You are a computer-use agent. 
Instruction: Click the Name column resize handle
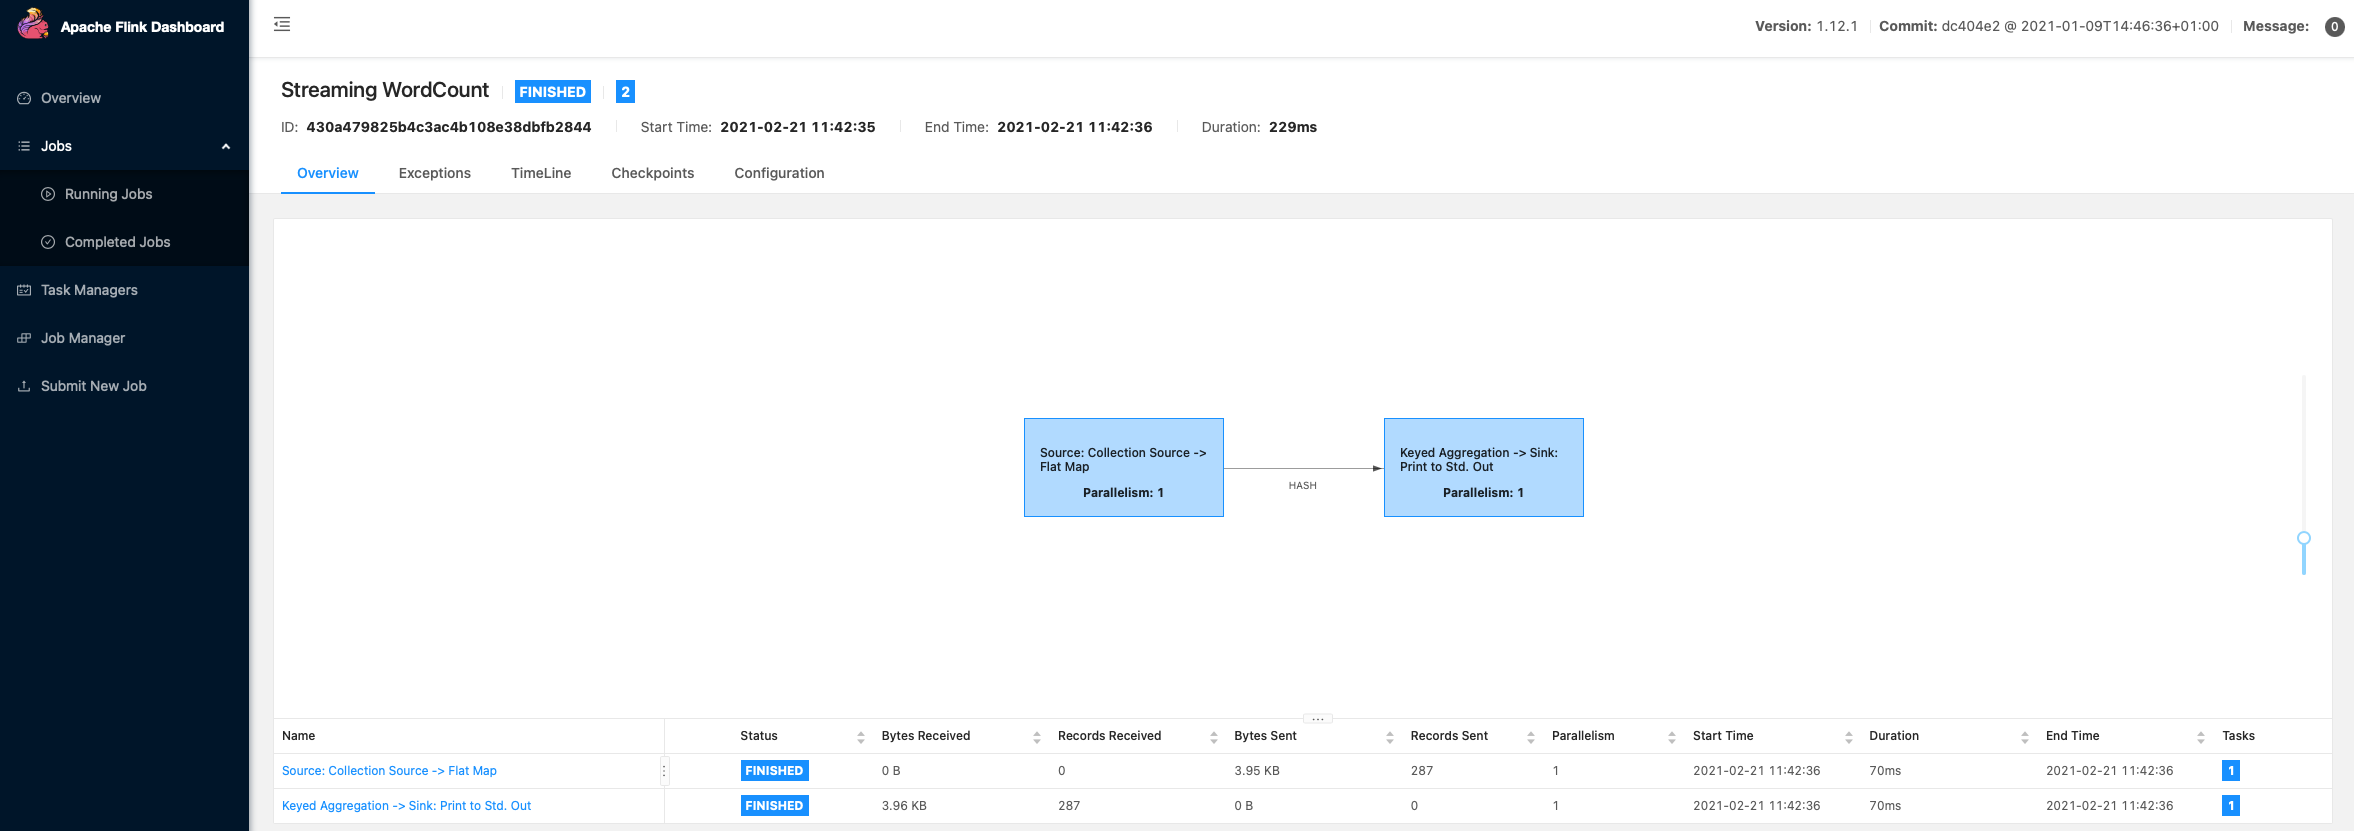pos(664,771)
